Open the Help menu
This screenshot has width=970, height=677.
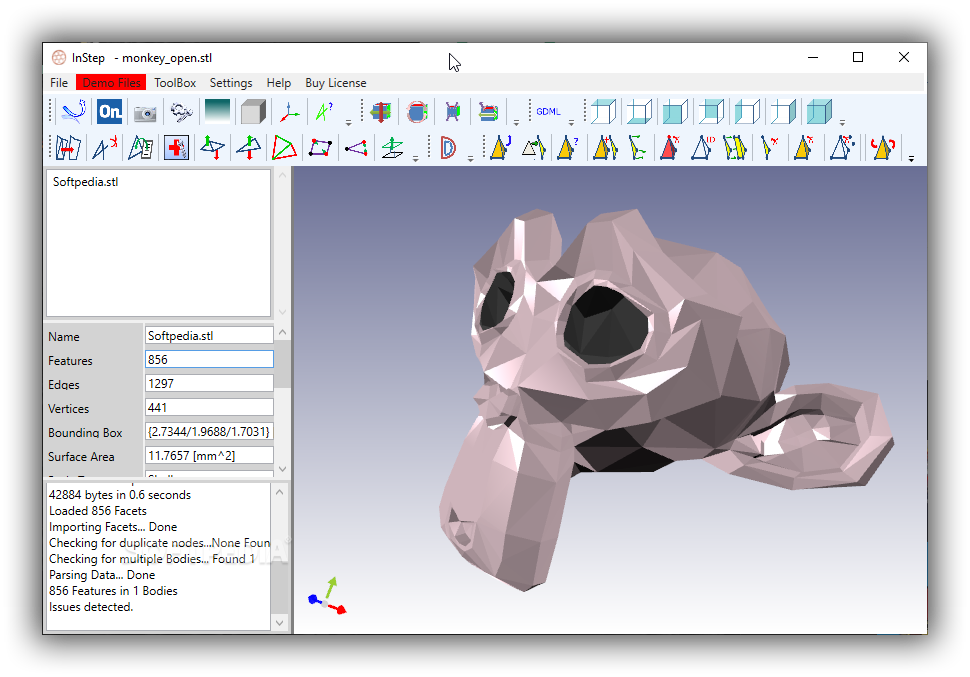(x=278, y=83)
